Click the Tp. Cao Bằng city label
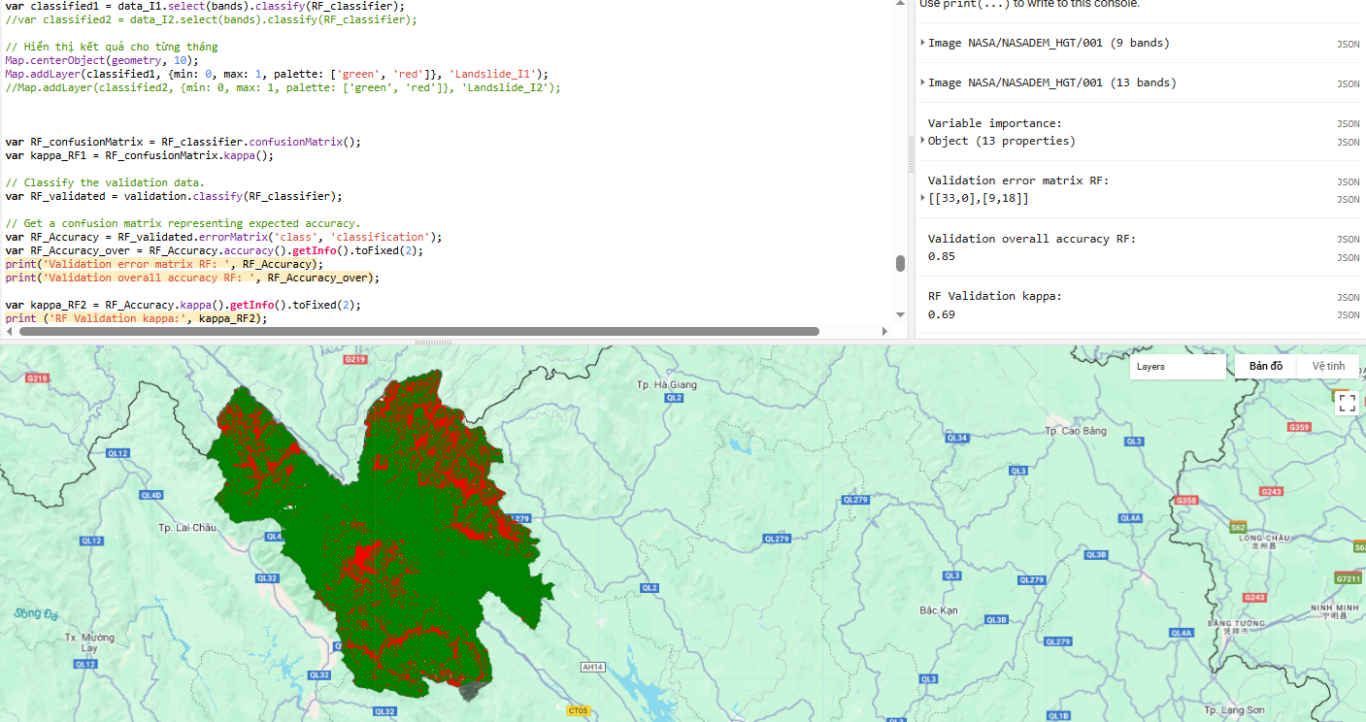This screenshot has height=722, width=1366. coord(1075,431)
